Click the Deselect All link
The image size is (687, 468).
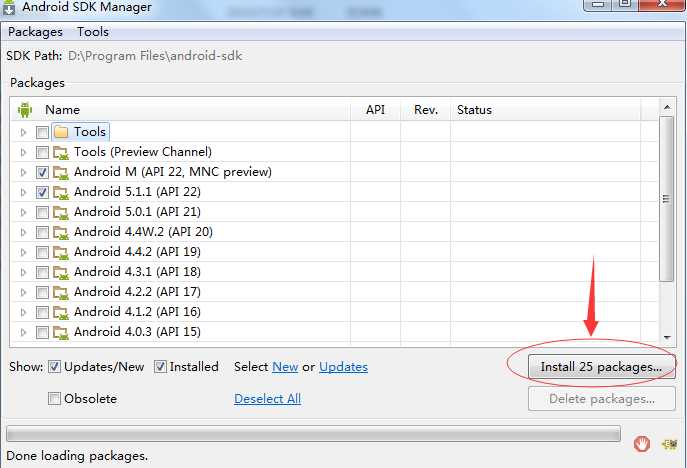(267, 399)
